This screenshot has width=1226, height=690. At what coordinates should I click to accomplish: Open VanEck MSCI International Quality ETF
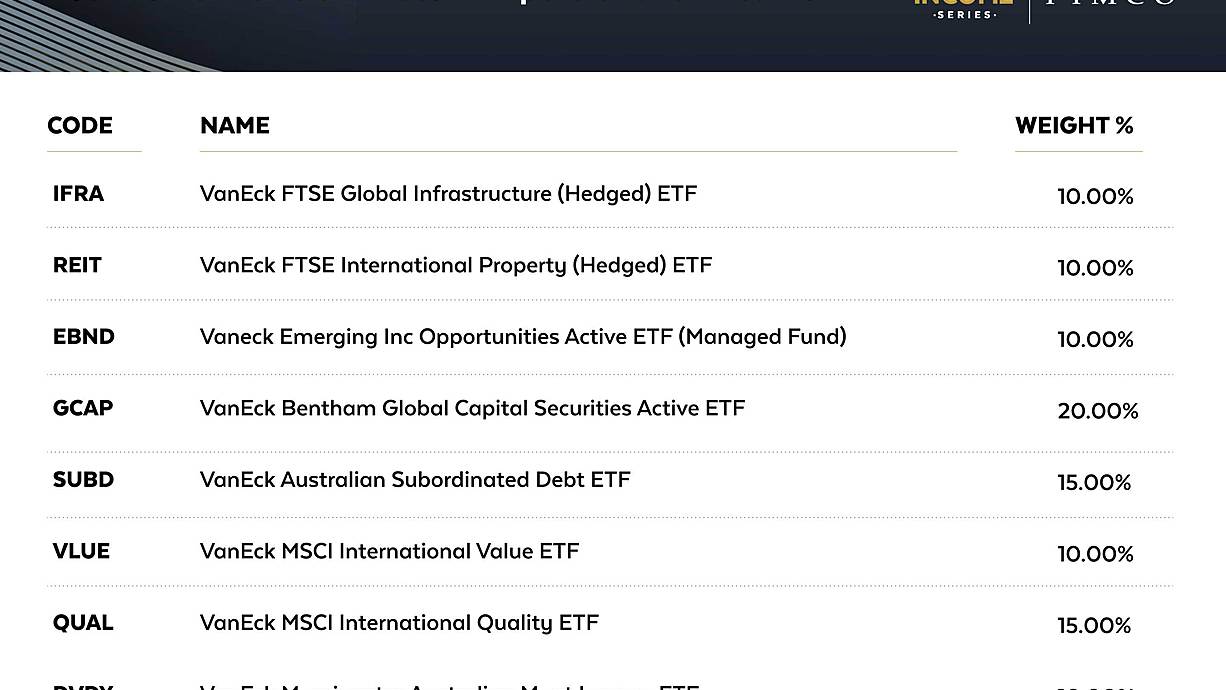399,623
